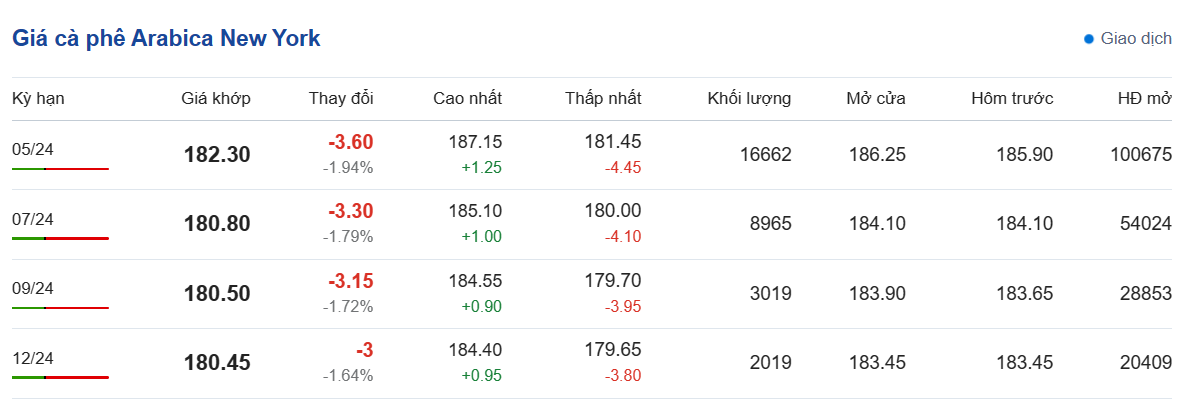Click the Kỳ hạn column header

(x=38, y=98)
